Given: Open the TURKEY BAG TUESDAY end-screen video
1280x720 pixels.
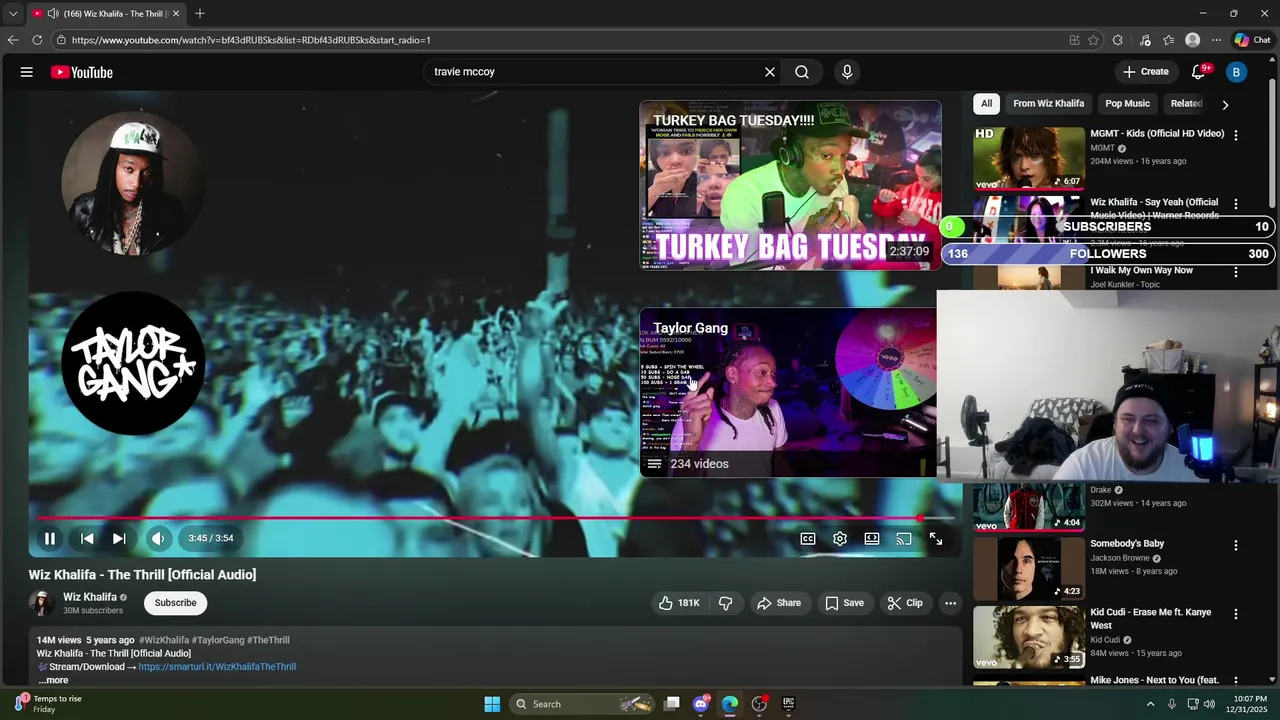Looking at the screenshot, I should [790, 185].
